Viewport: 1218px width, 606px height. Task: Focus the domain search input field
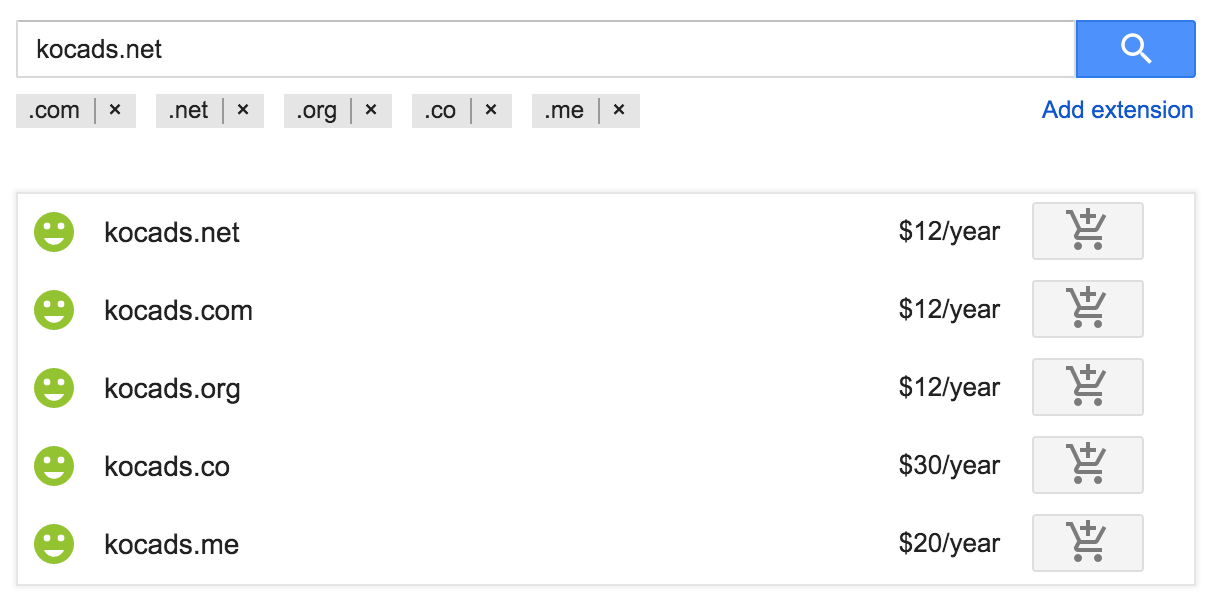(x=546, y=49)
